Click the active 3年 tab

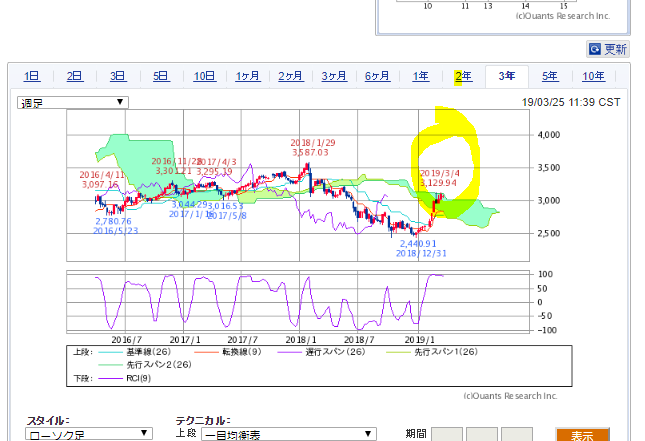pyautogui.click(x=507, y=76)
